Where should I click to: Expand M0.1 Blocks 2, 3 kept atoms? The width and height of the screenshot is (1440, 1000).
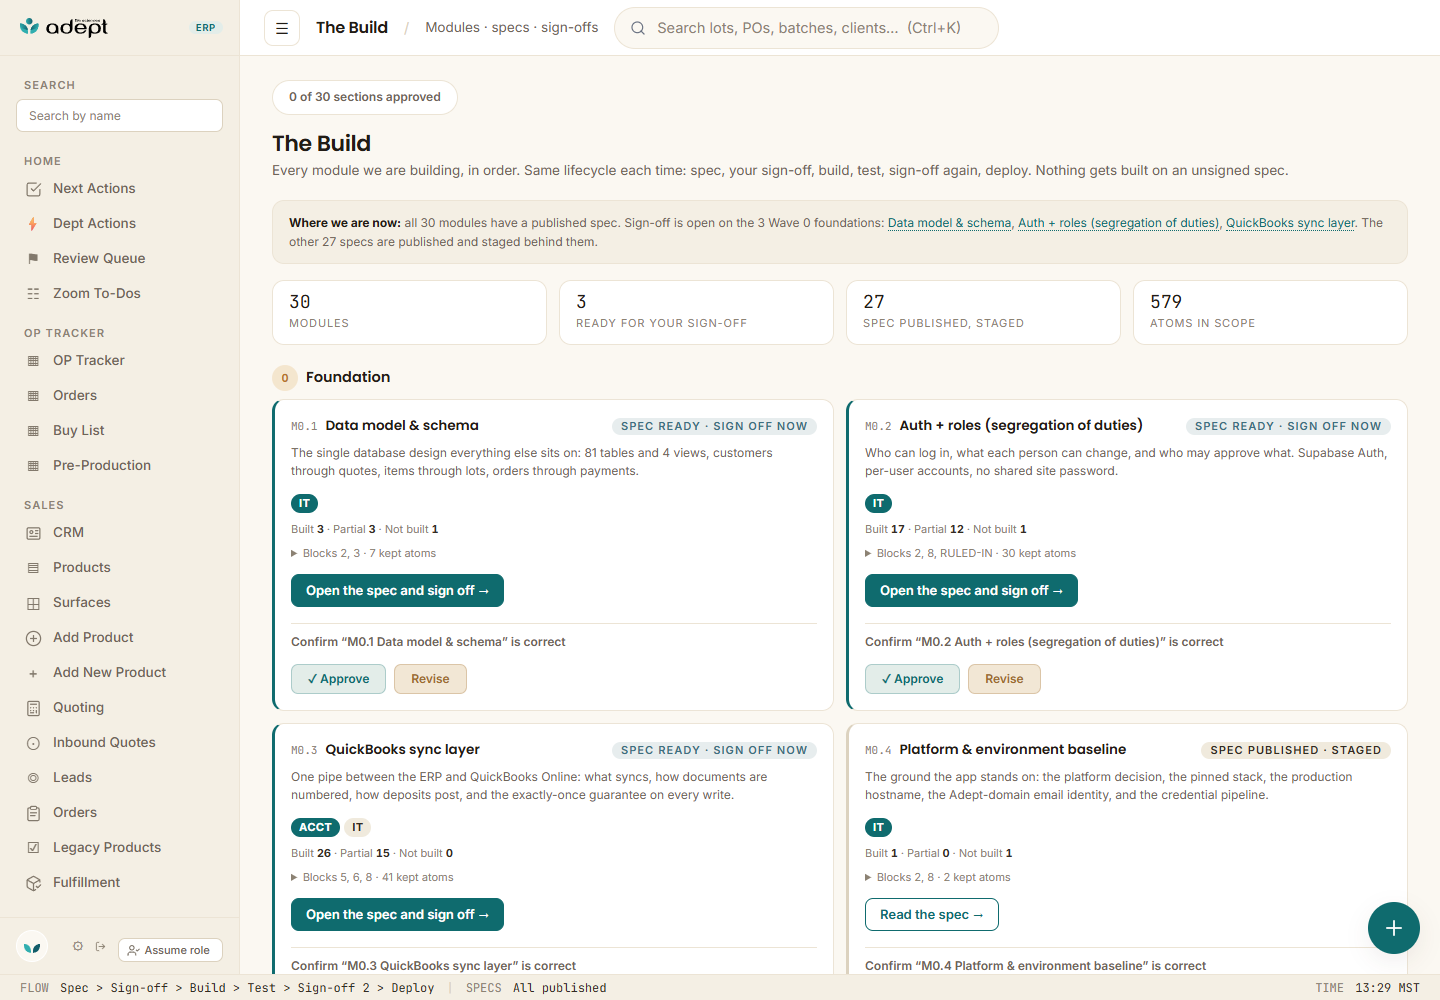[x=363, y=553]
